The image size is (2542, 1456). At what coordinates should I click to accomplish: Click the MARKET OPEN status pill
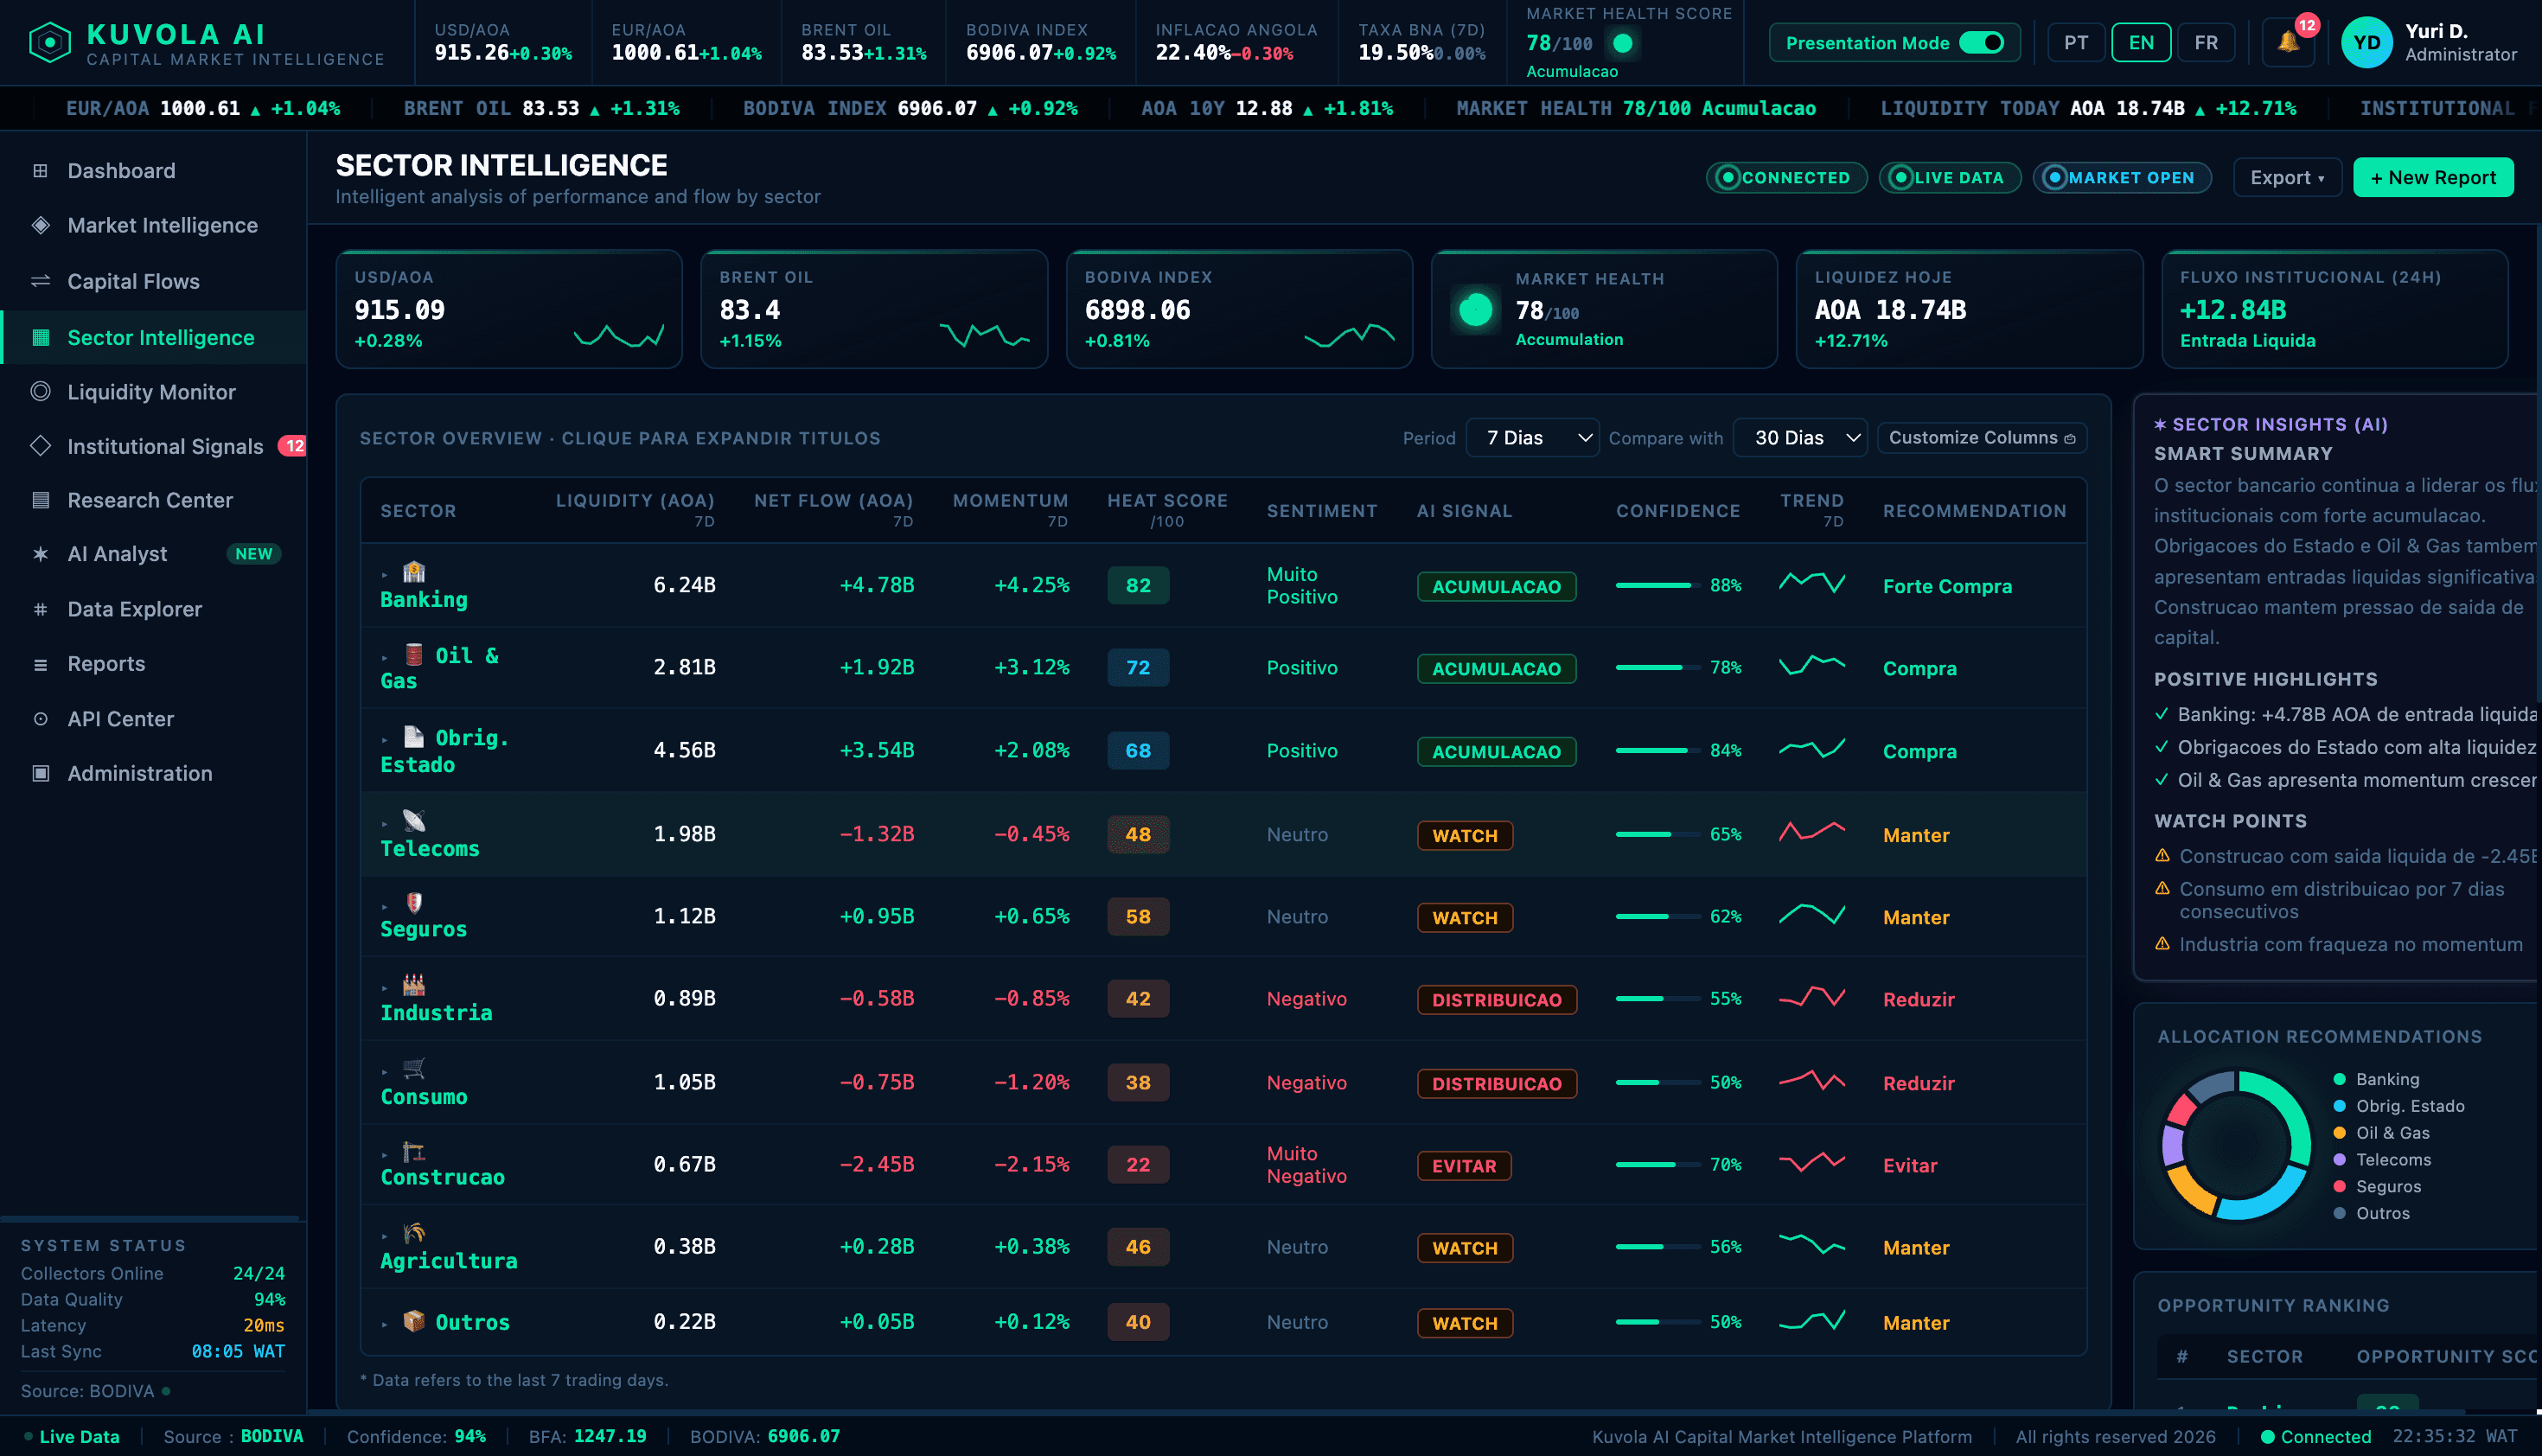click(2122, 178)
